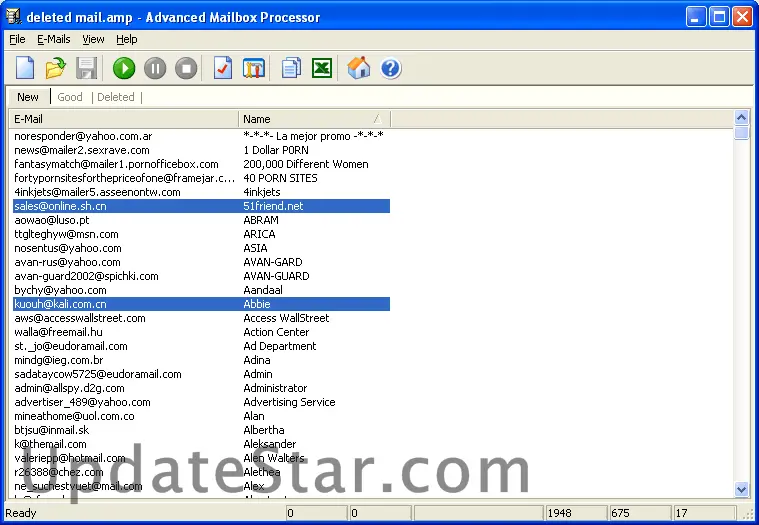Select the sales@online.sh.cn row
This screenshot has height=525, width=759.
[201, 206]
